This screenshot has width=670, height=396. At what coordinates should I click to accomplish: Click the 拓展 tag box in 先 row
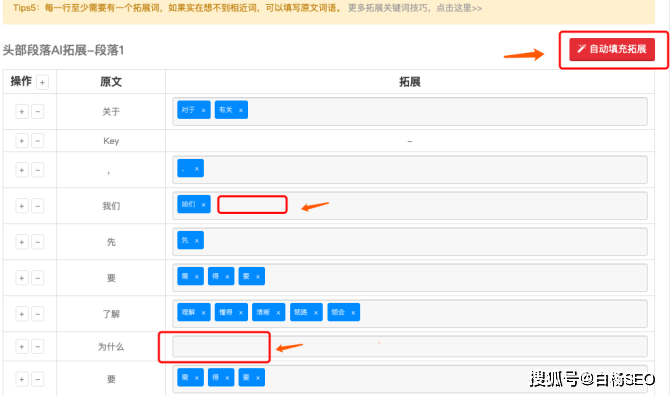(410, 242)
